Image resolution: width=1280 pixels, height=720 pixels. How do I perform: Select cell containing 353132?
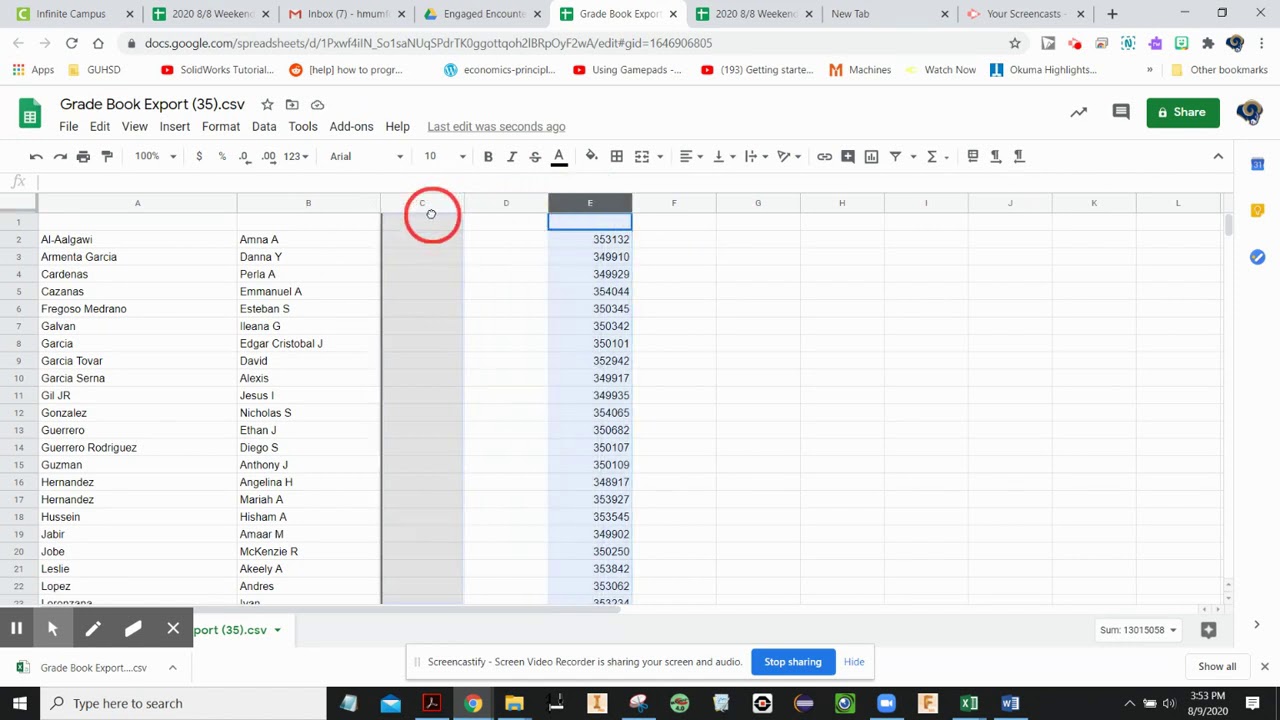pos(590,240)
